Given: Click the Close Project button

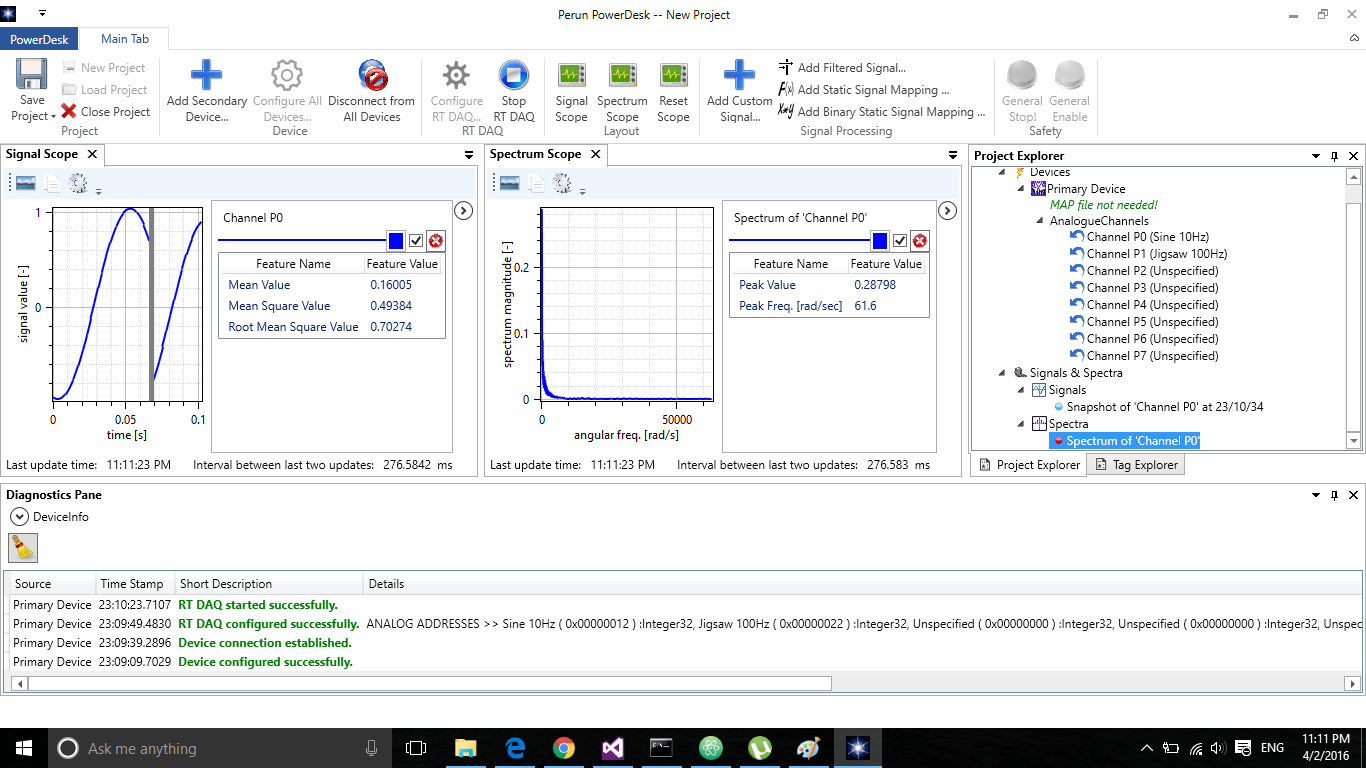Looking at the screenshot, I should [x=105, y=112].
